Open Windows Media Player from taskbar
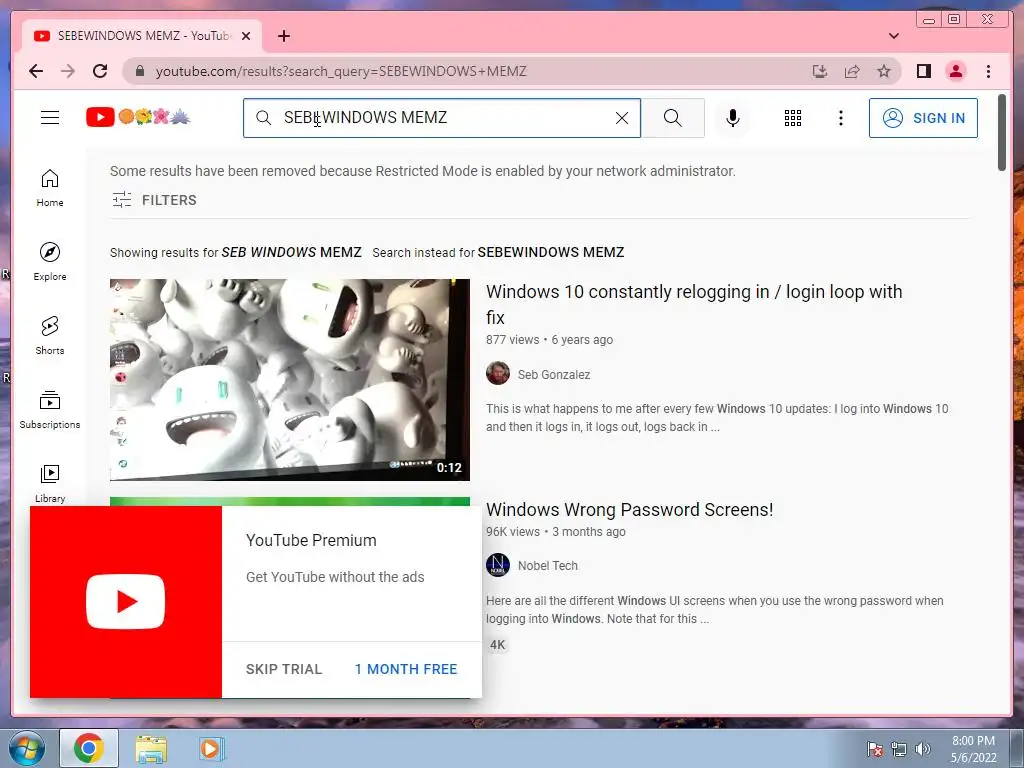The height and width of the screenshot is (768, 1024). [x=211, y=748]
